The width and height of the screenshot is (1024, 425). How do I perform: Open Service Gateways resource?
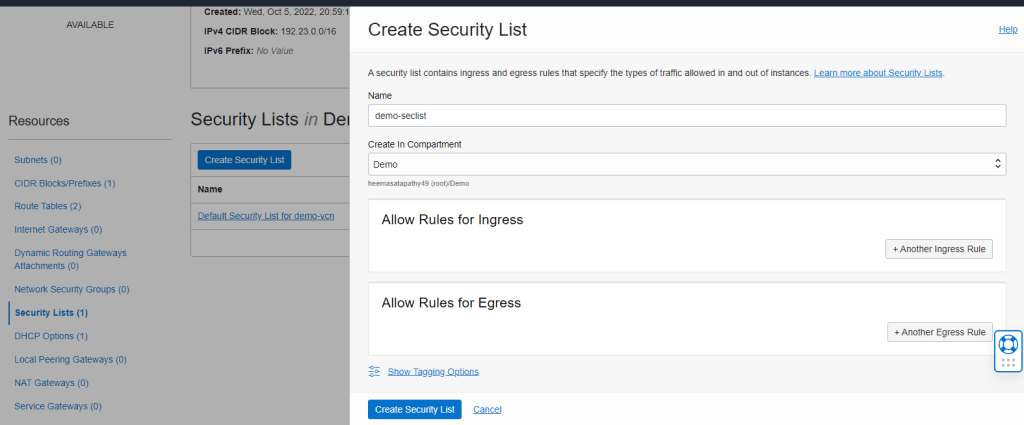(x=58, y=406)
